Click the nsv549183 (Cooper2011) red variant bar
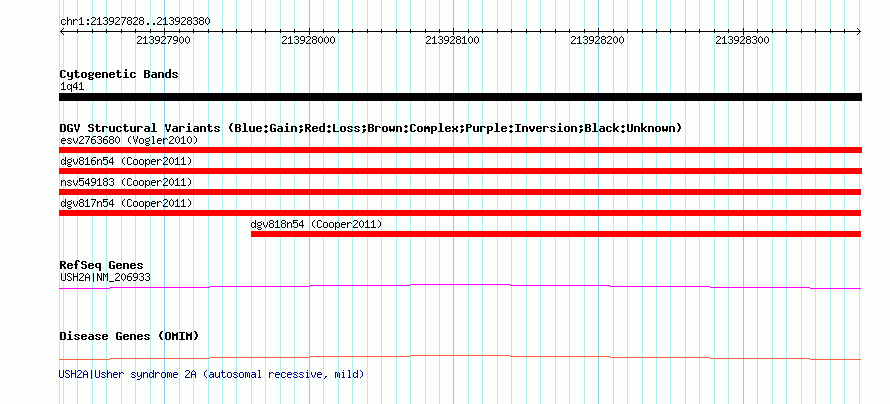The image size is (890, 404). pos(460,192)
